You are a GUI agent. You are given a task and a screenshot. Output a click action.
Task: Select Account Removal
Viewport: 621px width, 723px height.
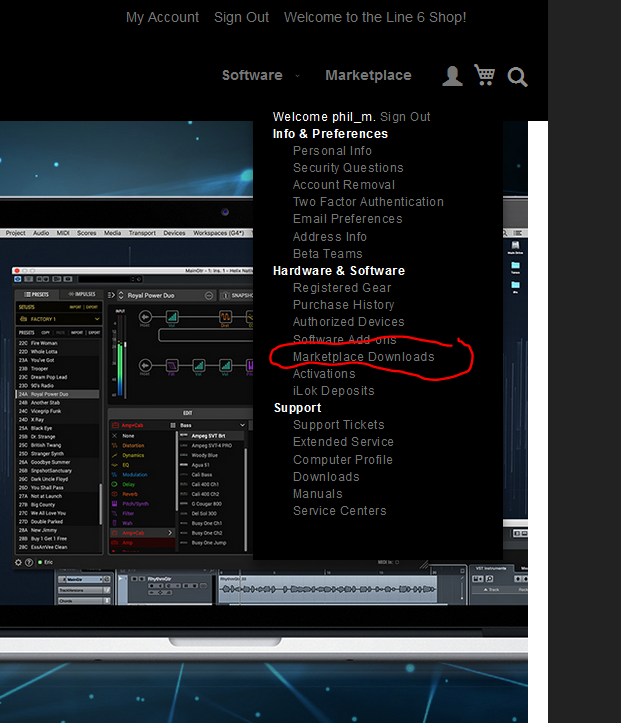[343, 185]
